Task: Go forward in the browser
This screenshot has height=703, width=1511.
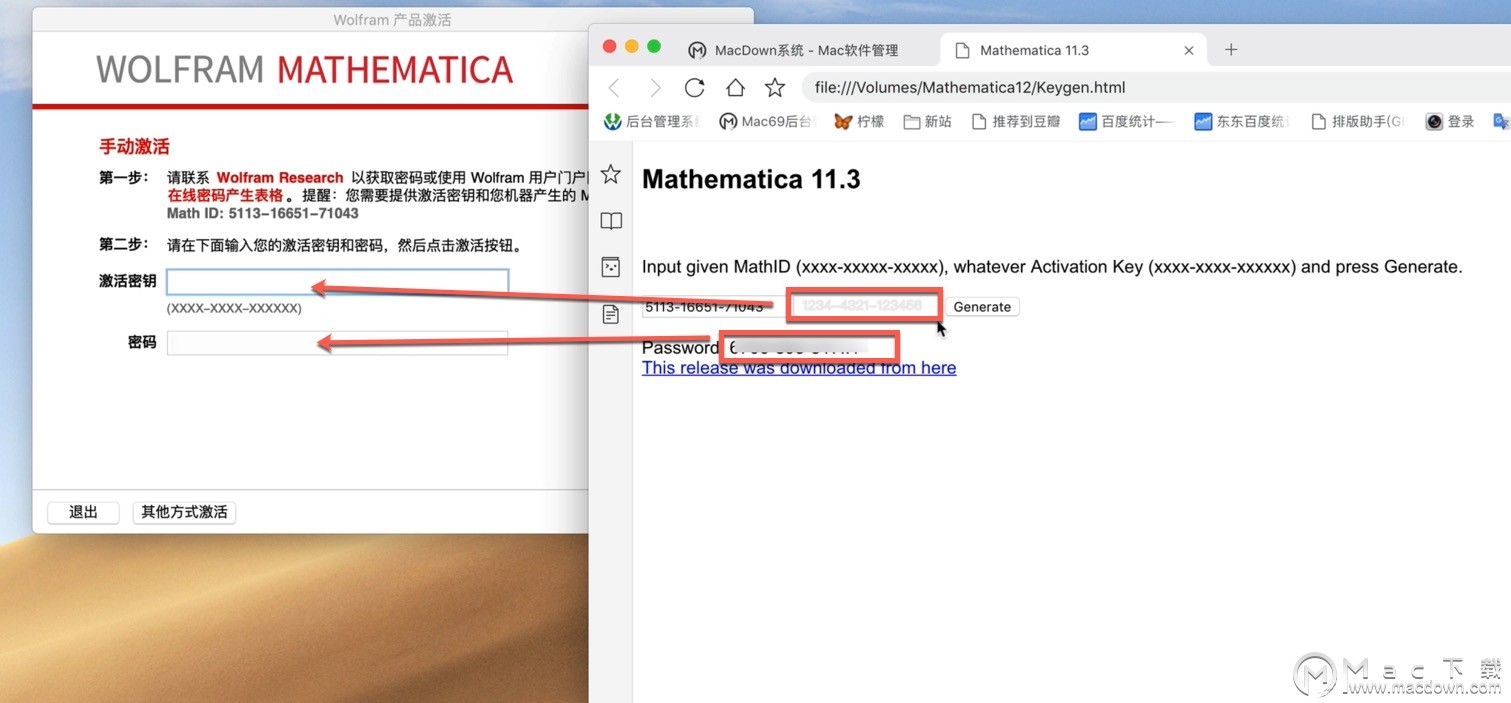Action: [655, 88]
